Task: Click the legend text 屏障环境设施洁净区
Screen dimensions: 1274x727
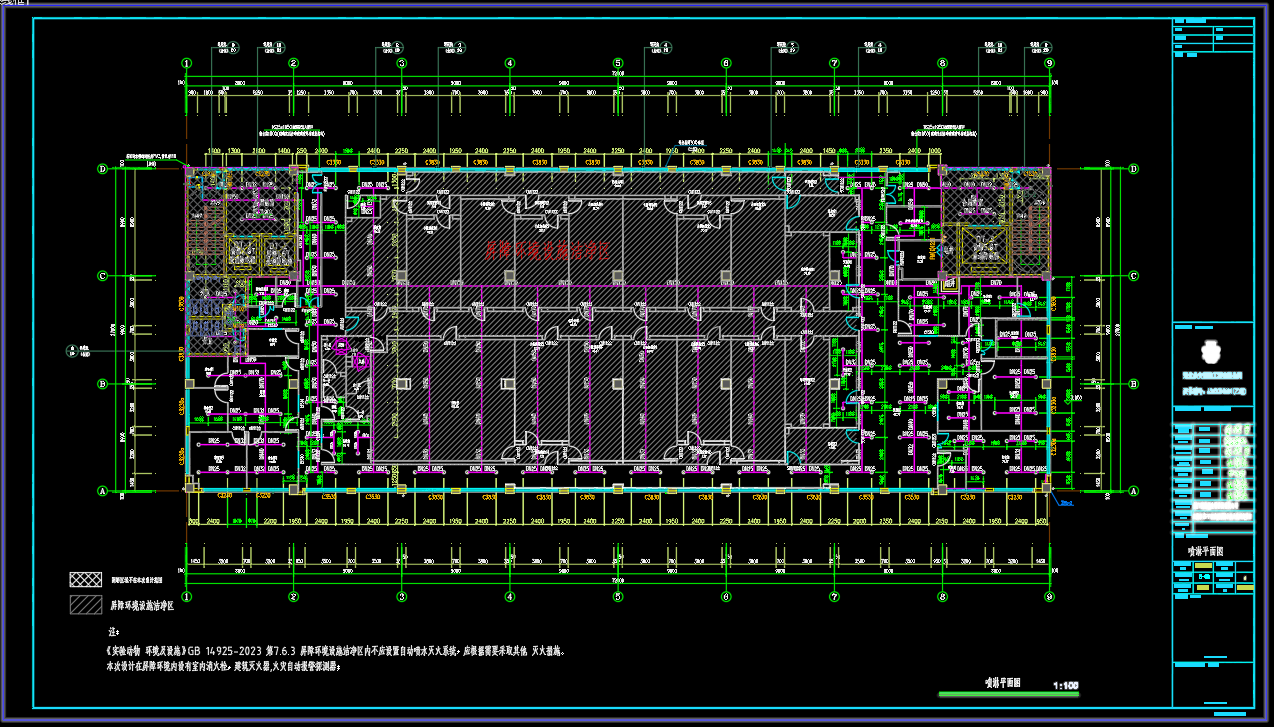Action: [141, 605]
